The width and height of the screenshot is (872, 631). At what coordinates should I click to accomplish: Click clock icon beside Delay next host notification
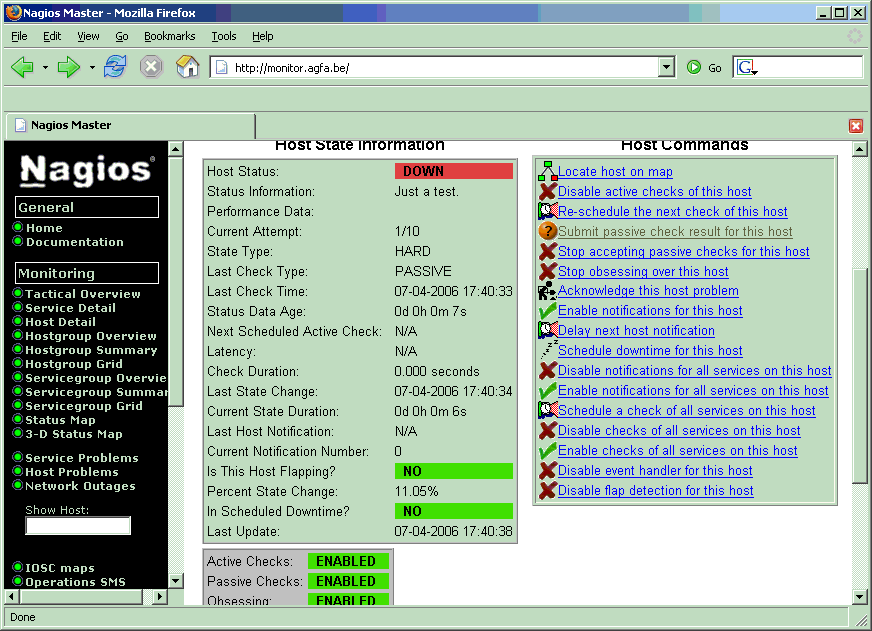click(547, 330)
